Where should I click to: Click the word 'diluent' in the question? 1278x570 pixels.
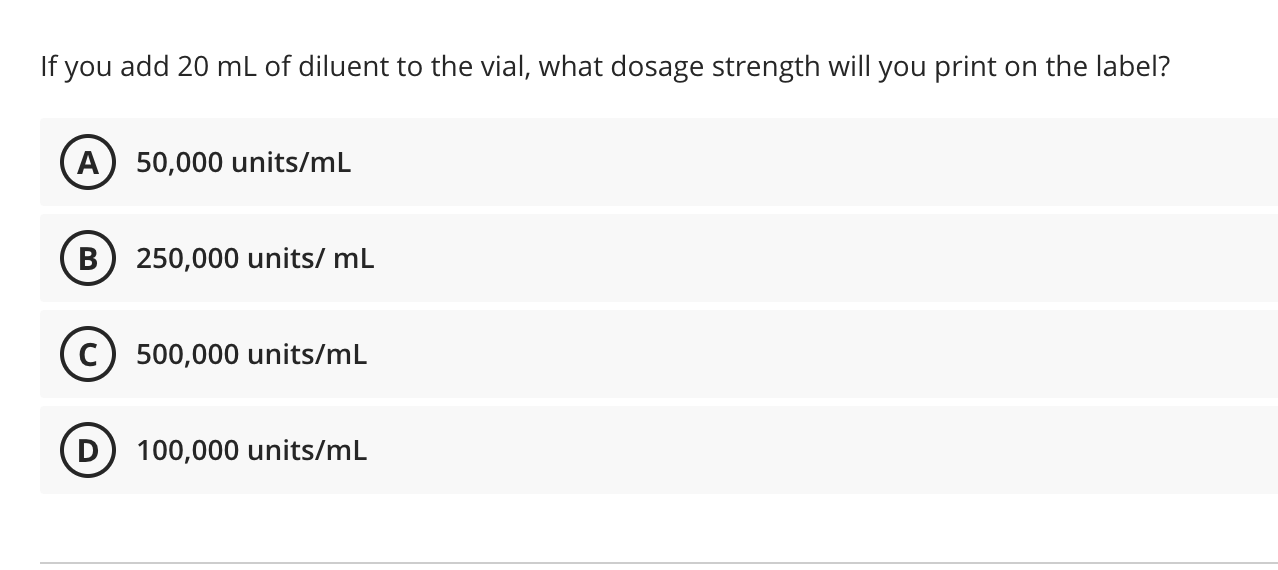[341, 67]
